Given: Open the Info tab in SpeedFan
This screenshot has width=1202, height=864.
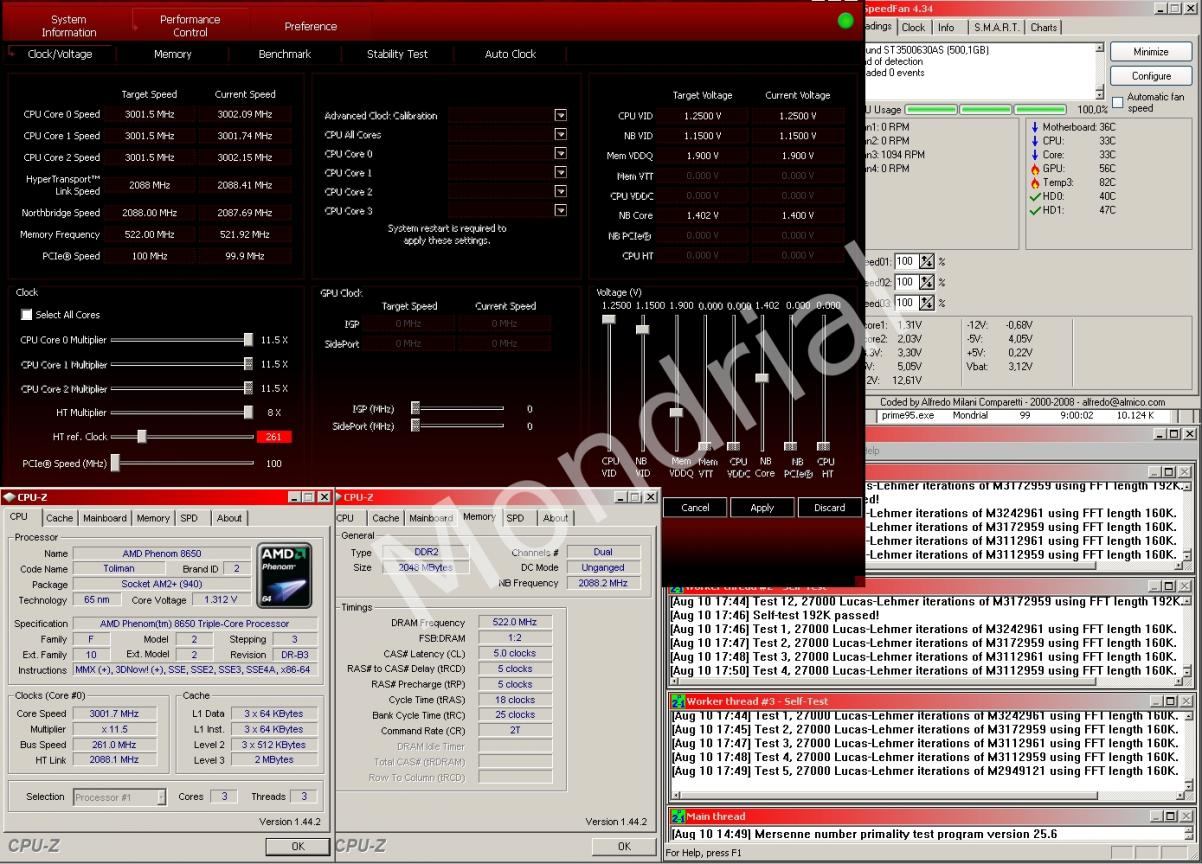Looking at the screenshot, I should tap(946, 28).
